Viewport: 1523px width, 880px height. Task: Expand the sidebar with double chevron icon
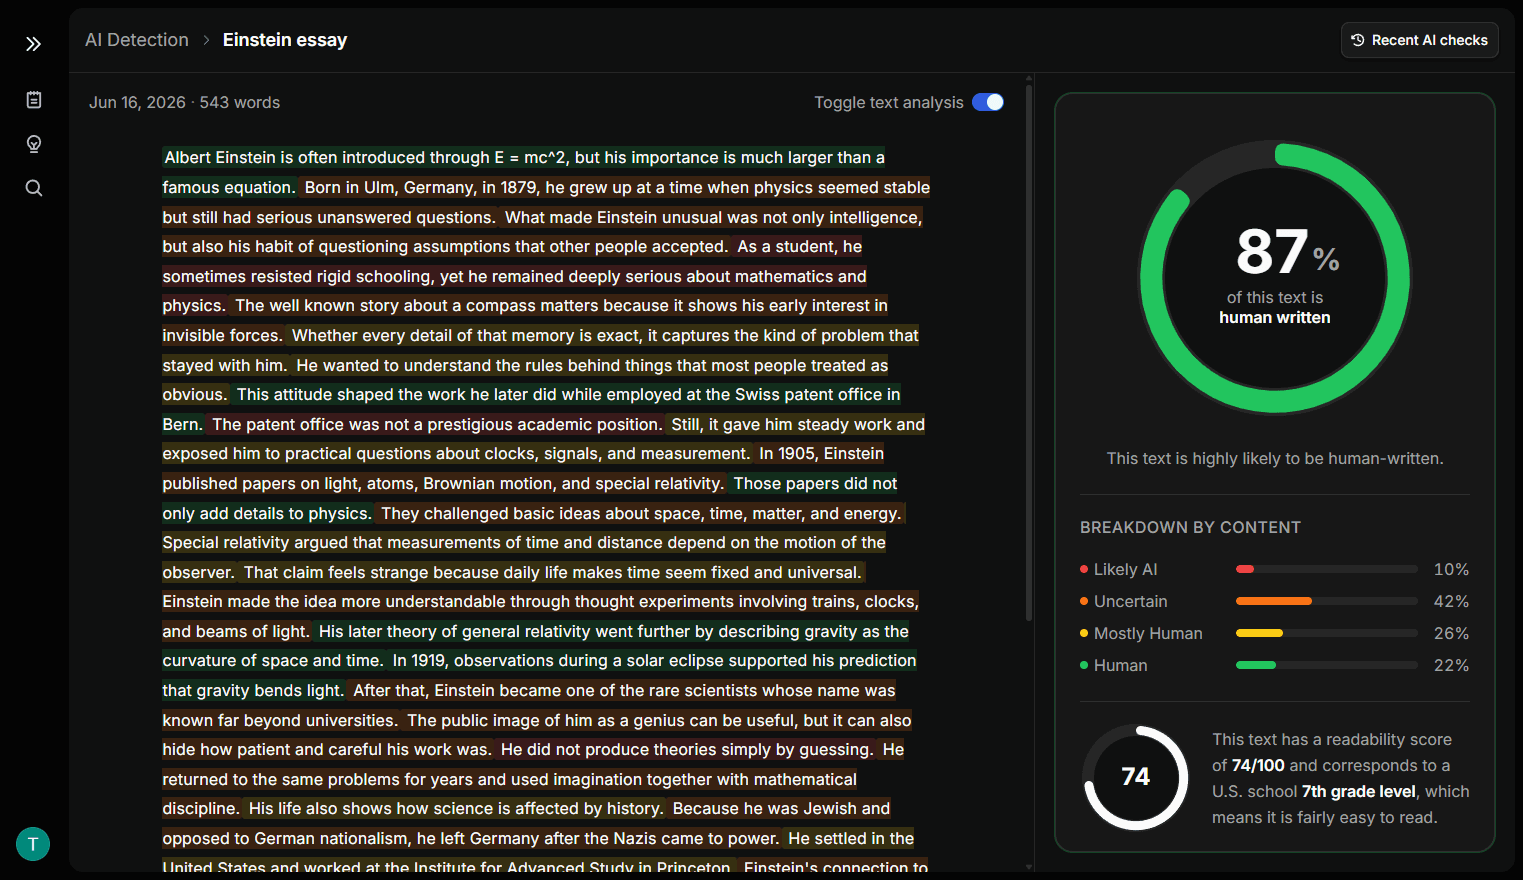tap(33, 44)
